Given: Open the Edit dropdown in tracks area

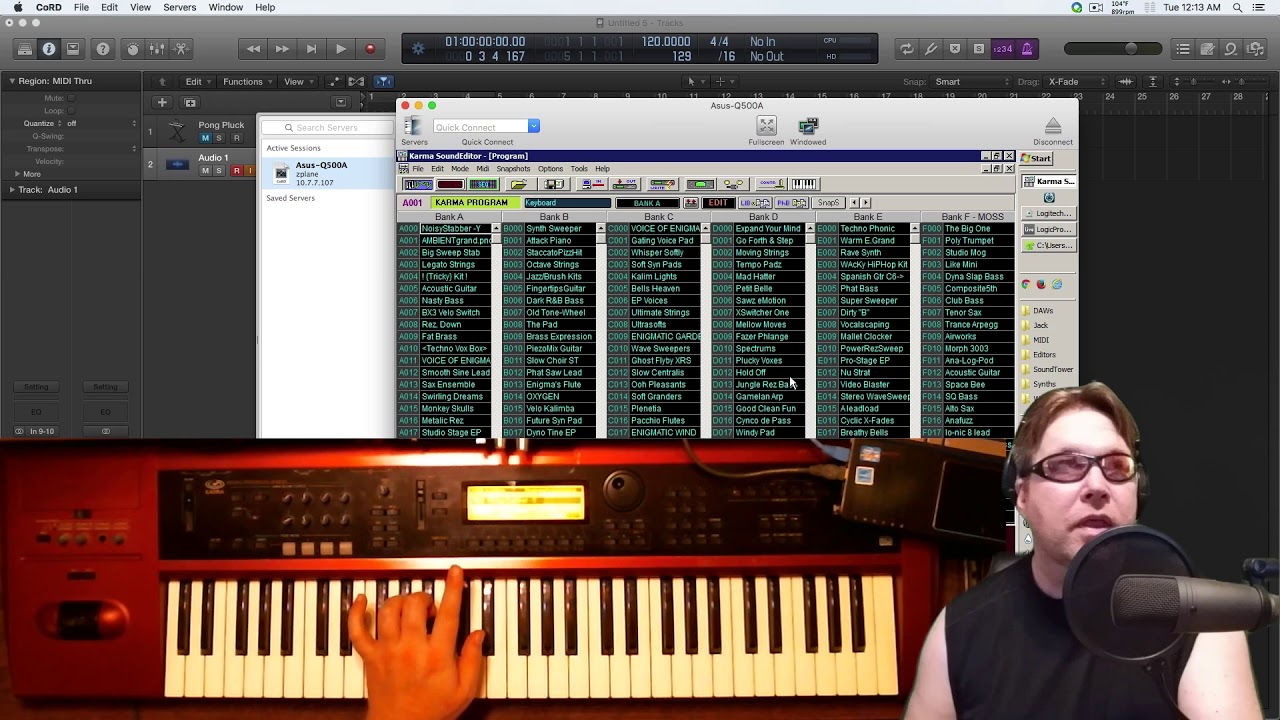Looking at the screenshot, I should [198, 82].
